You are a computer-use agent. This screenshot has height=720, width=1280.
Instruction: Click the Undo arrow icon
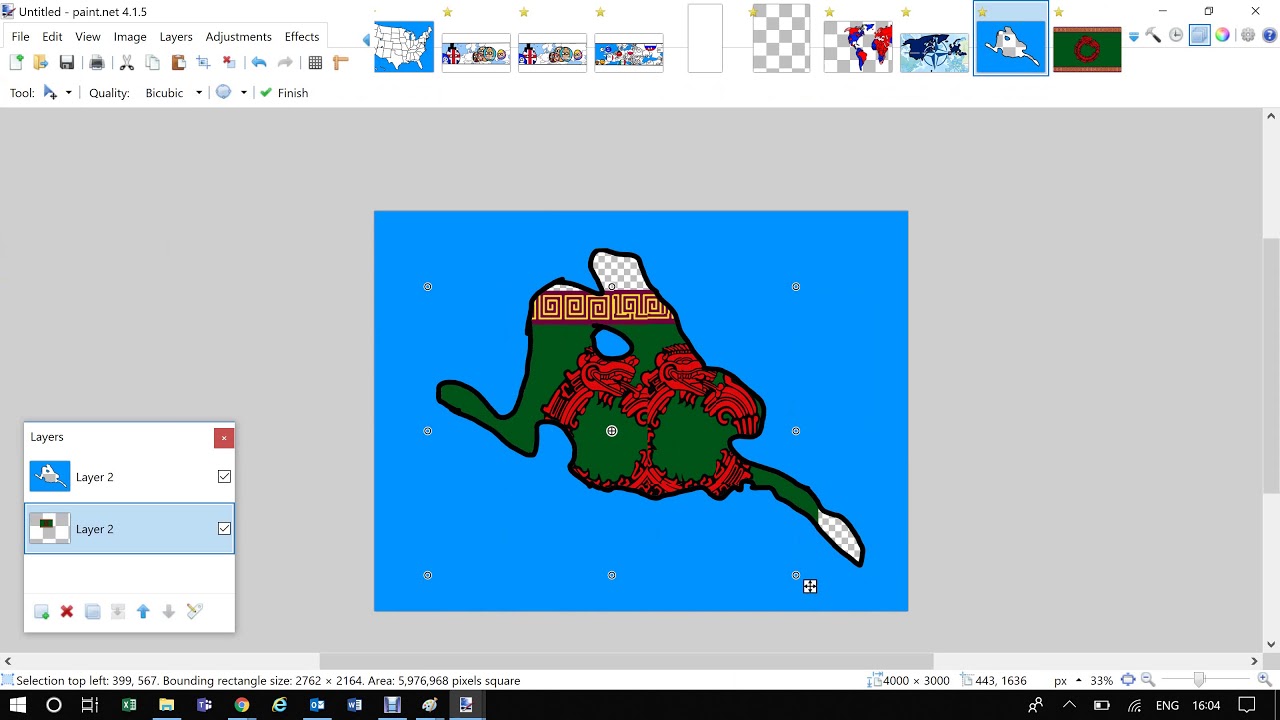(x=259, y=63)
